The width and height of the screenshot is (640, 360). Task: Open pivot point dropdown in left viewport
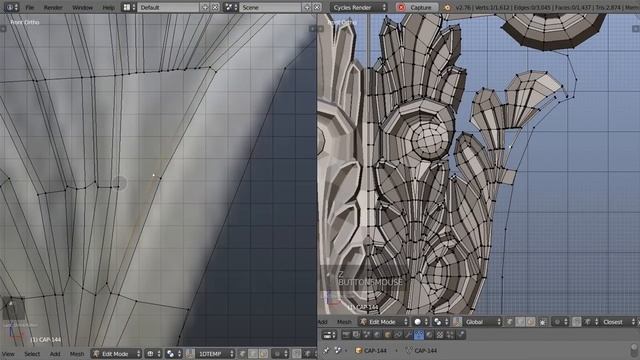174,353
